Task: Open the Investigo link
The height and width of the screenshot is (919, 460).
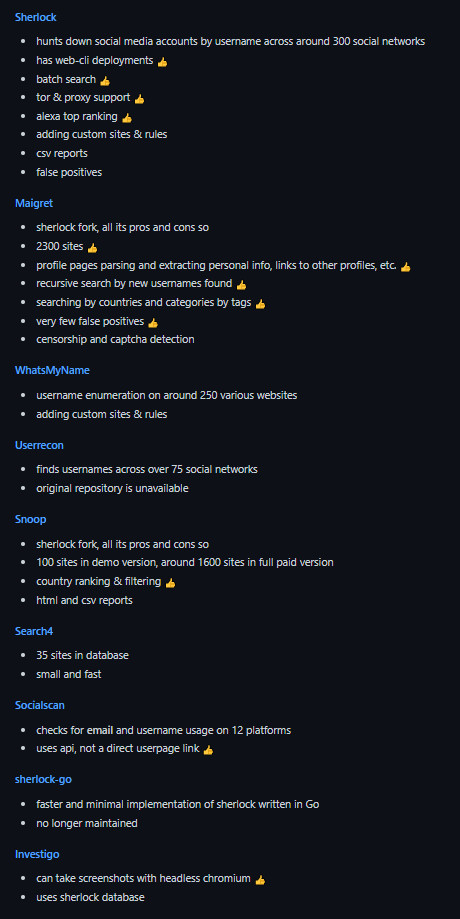Action: pos(37,854)
